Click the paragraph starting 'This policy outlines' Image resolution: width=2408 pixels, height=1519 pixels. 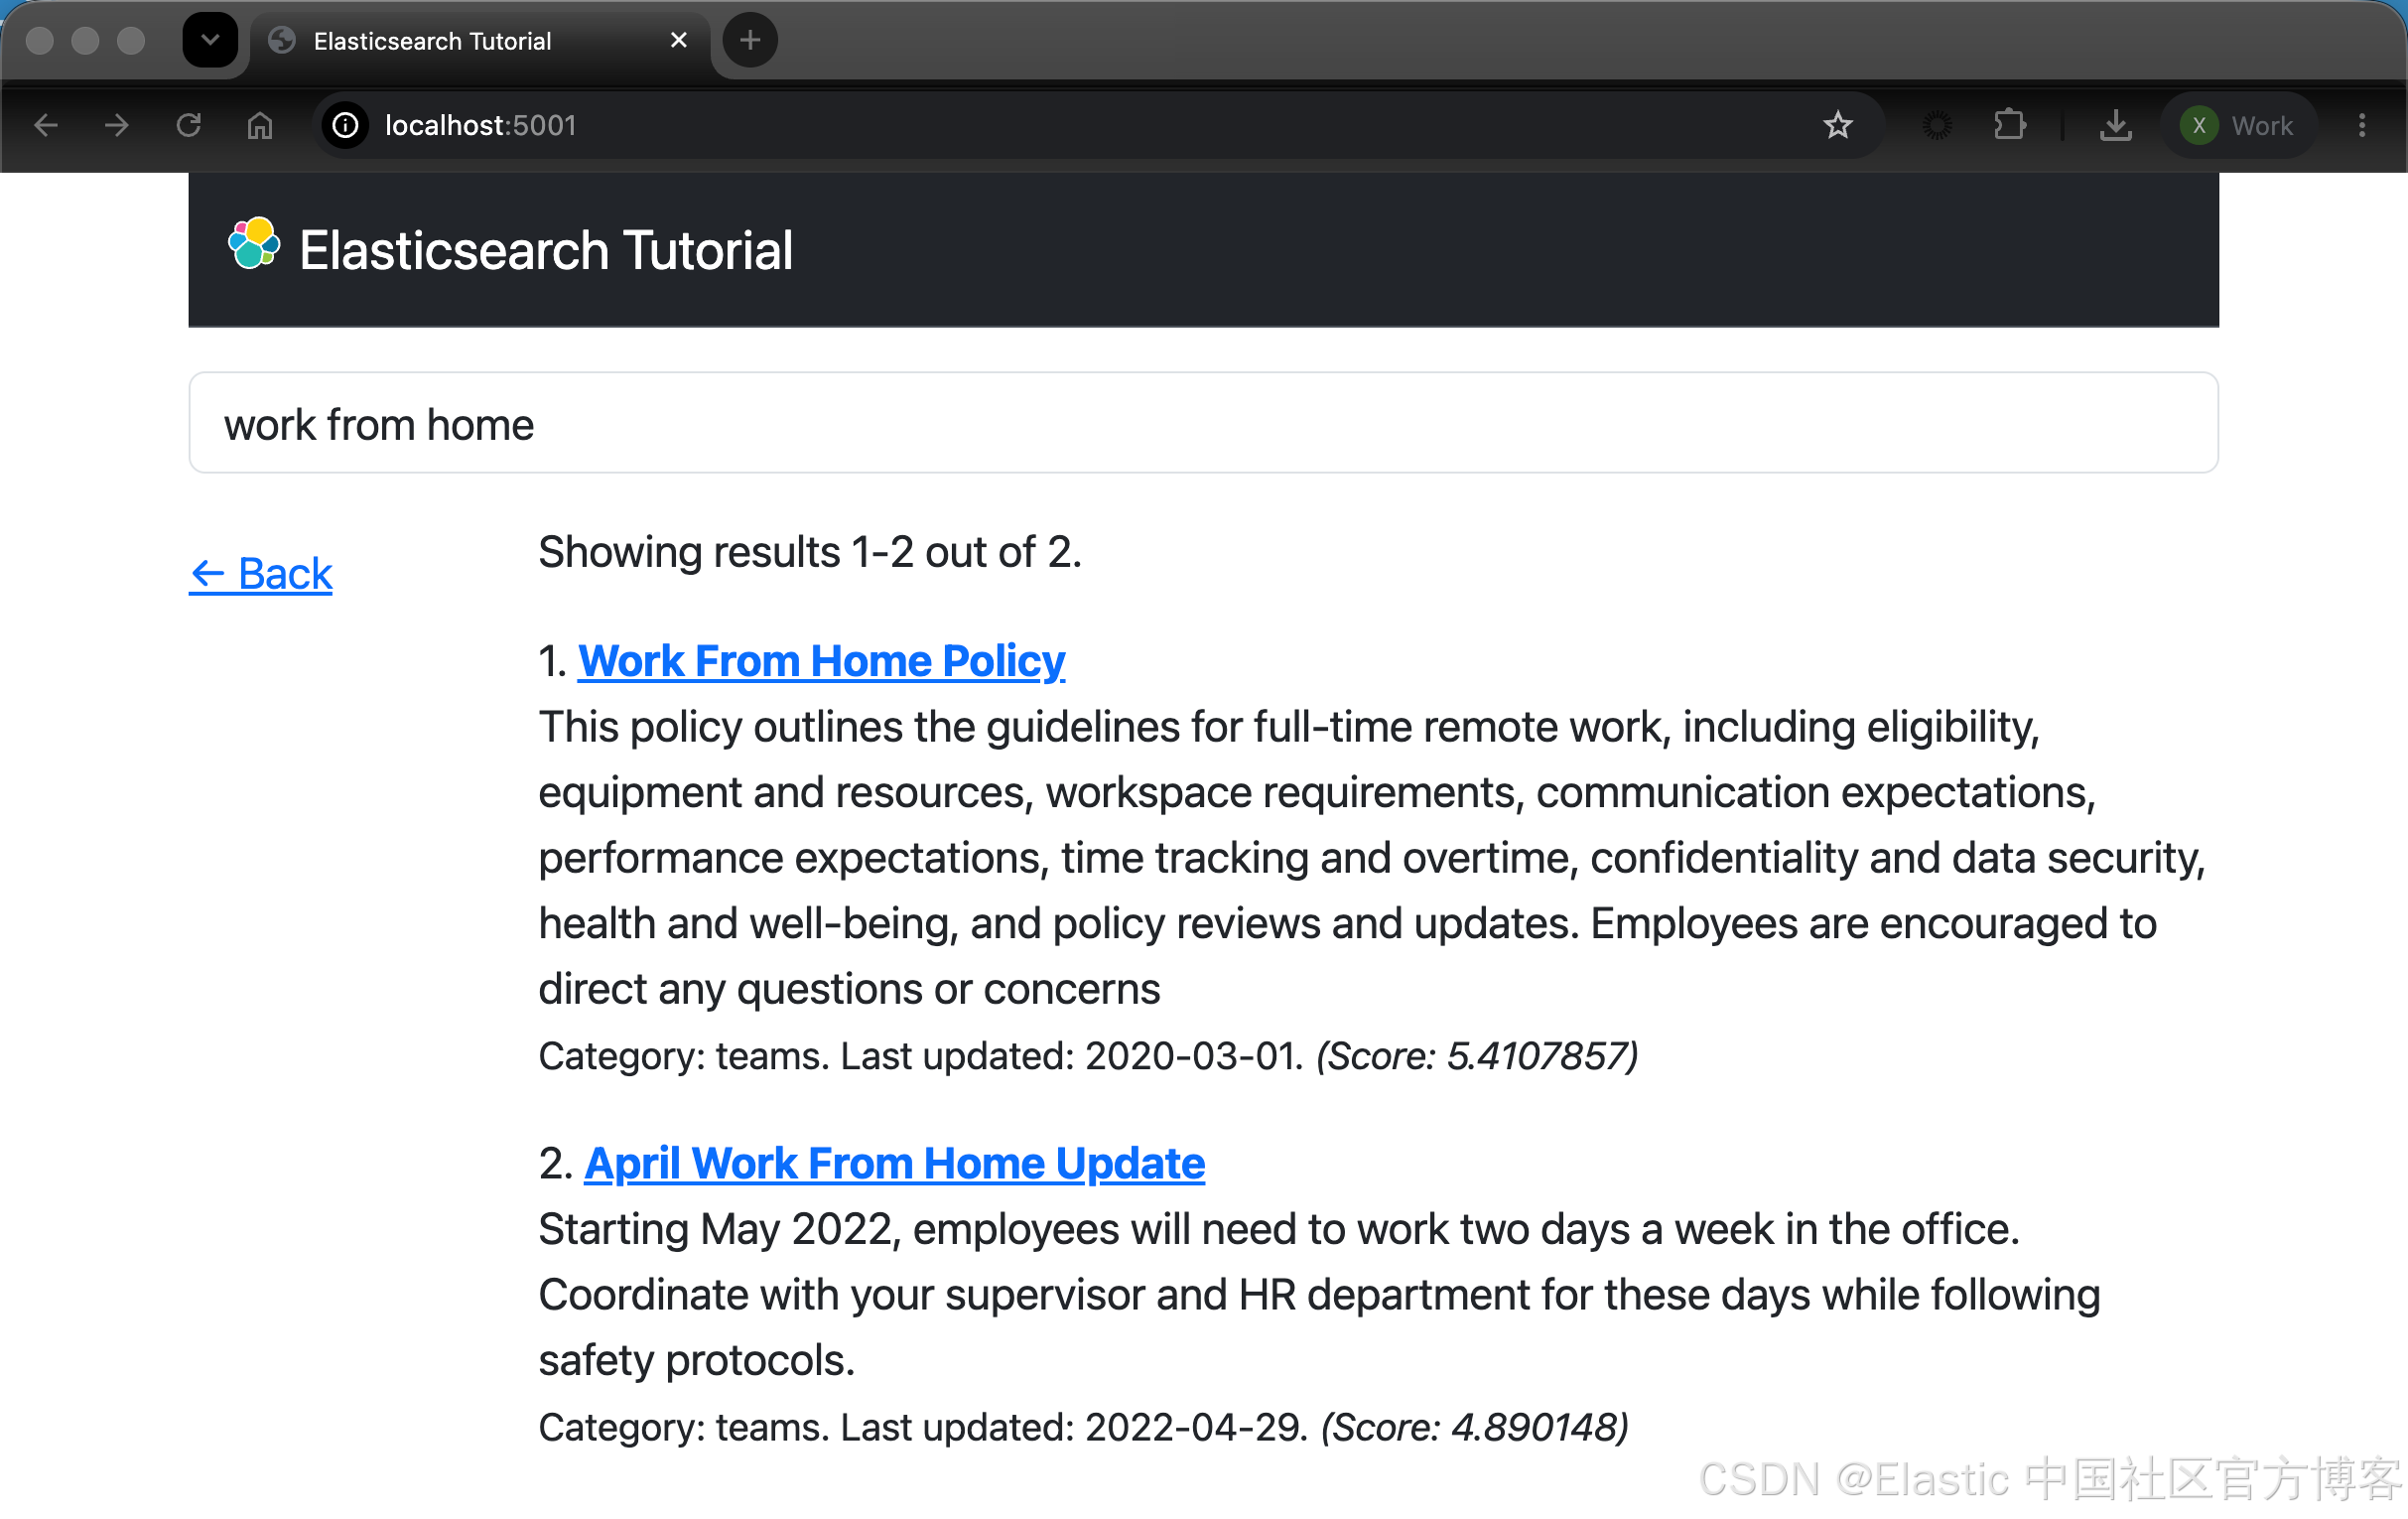pos(1372,858)
